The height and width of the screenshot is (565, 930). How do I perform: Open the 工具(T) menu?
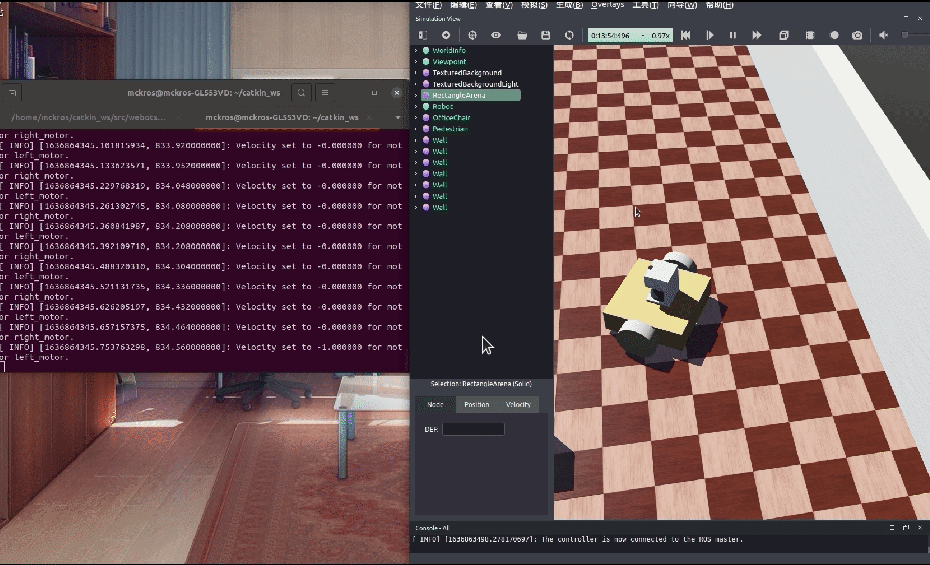coord(645,5)
